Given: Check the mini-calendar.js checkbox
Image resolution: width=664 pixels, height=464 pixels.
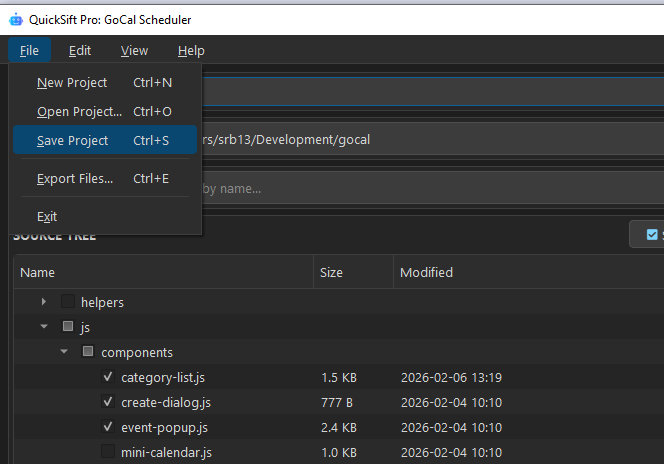Looking at the screenshot, I should coord(108,452).
